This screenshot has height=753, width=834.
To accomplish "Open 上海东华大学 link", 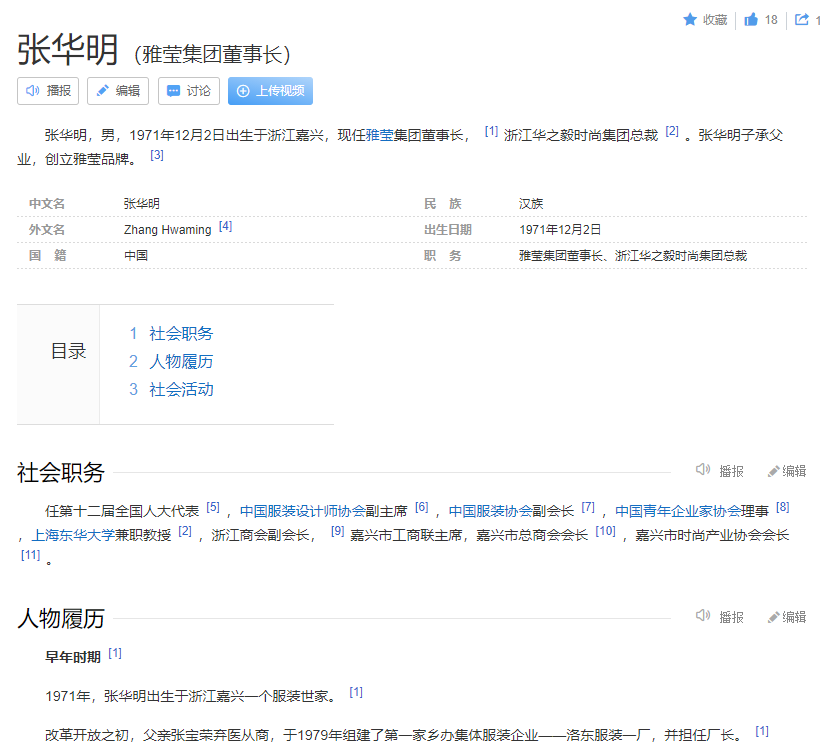I will point(73,535).
